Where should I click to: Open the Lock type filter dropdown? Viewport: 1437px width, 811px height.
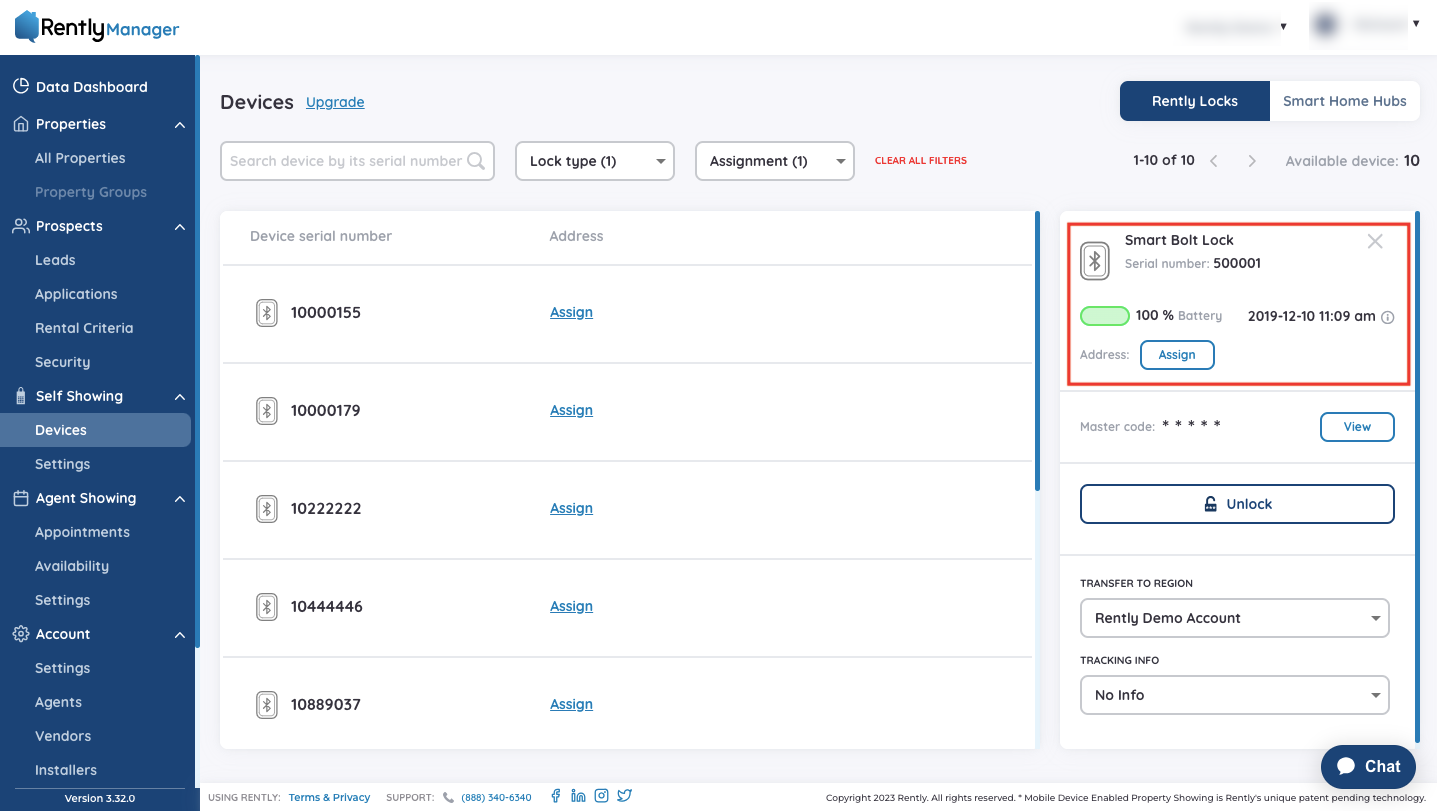(595, 161)
